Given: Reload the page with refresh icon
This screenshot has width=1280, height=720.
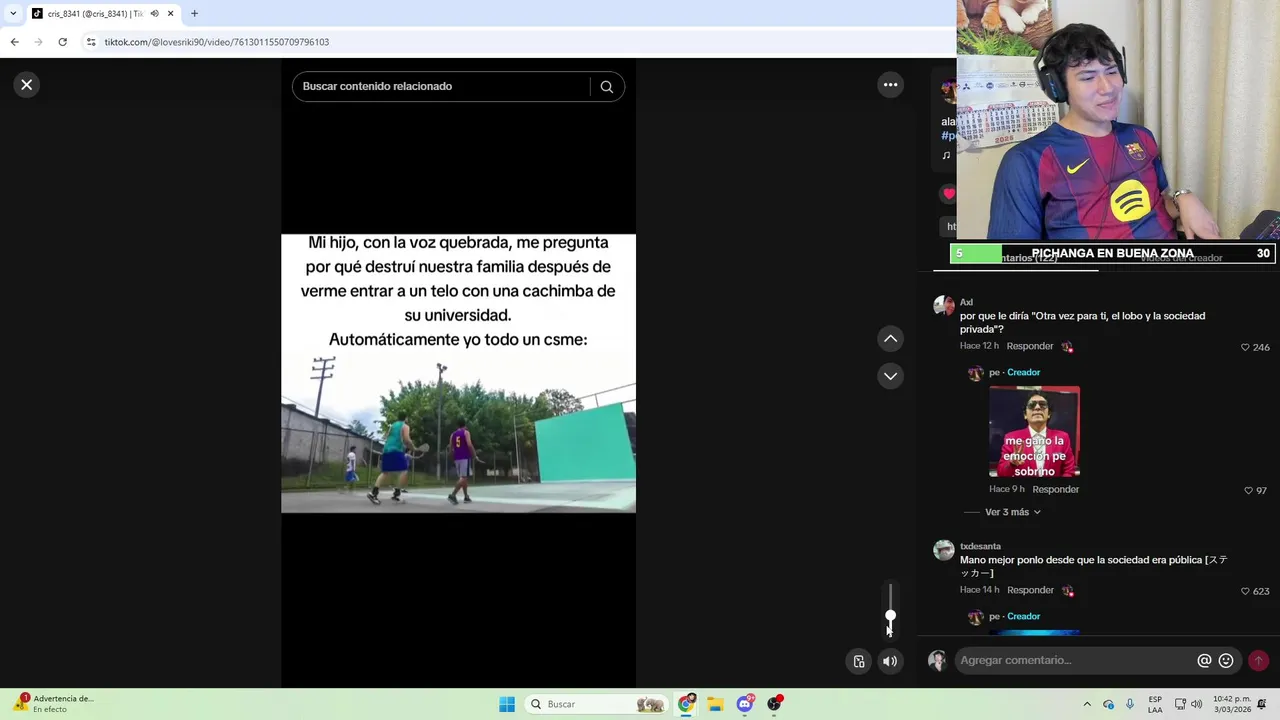Looking at the screenshot, I should [x=62, y=42].
